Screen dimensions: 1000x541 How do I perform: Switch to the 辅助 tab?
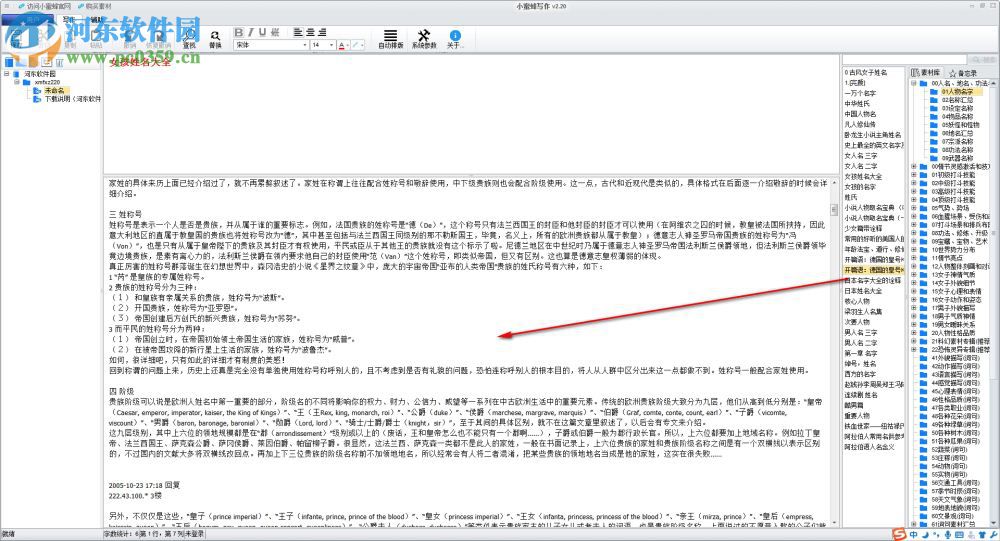click(x=96, y=20)
